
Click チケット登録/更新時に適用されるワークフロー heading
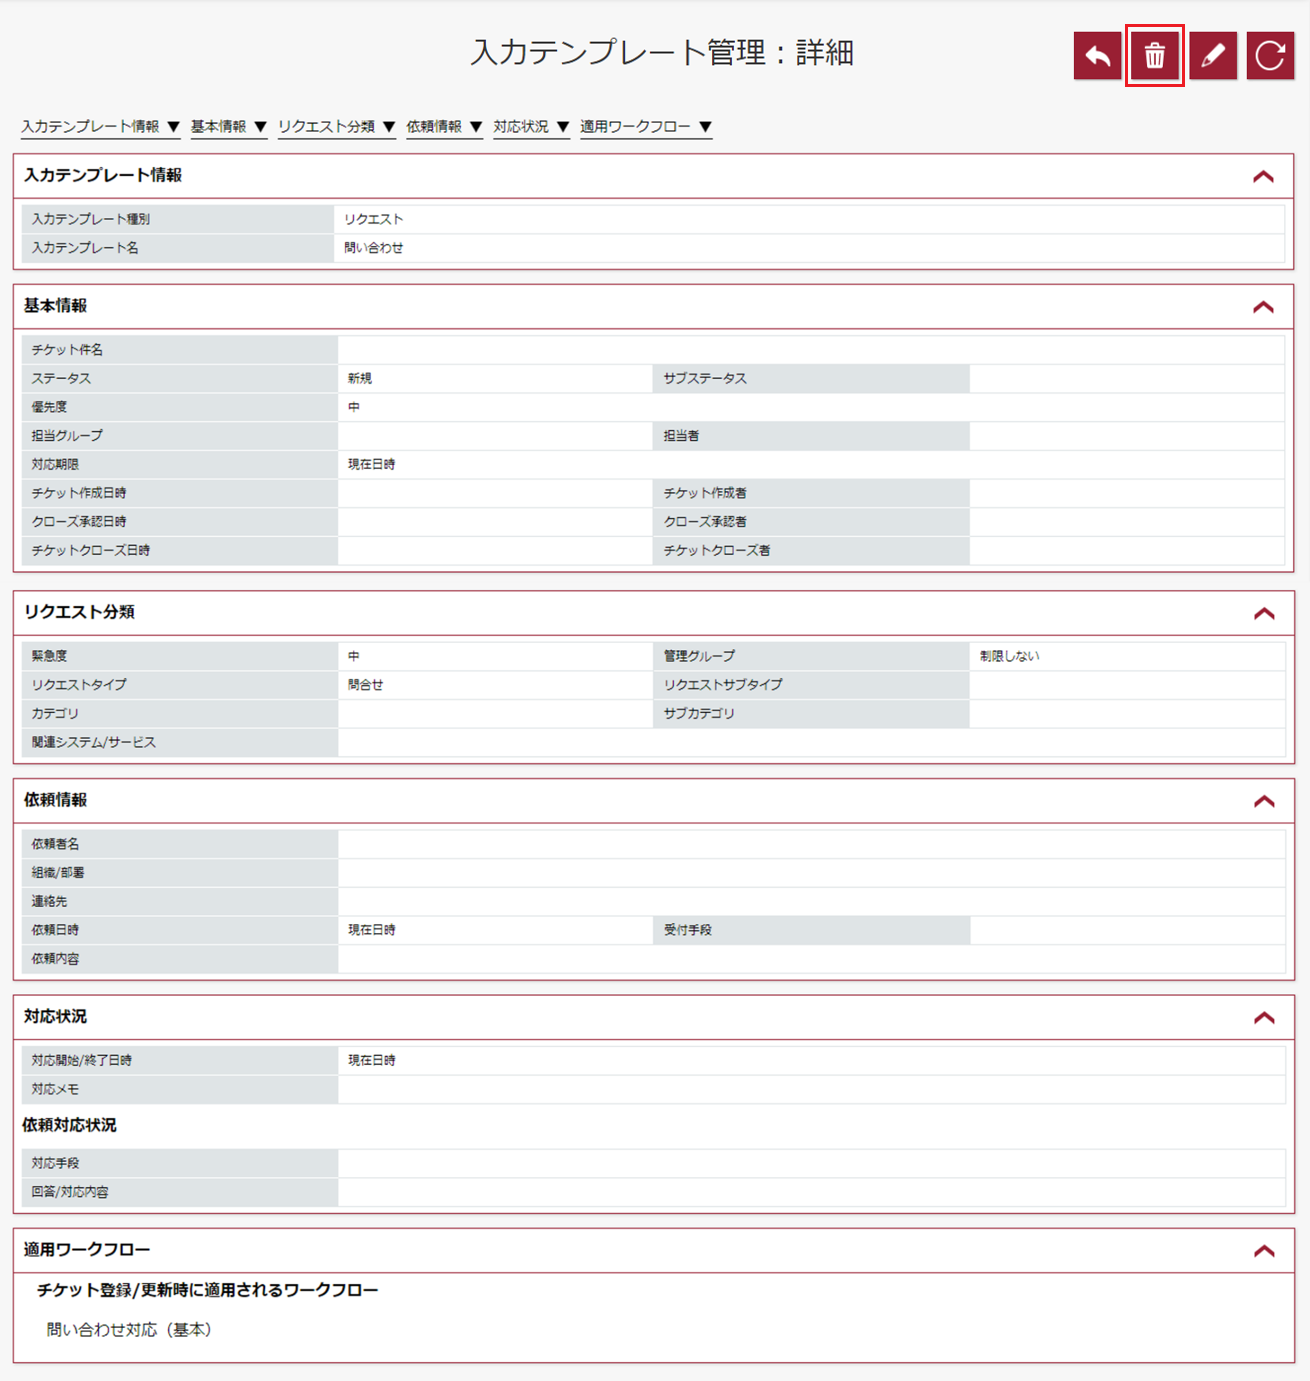coord(208,1290)
